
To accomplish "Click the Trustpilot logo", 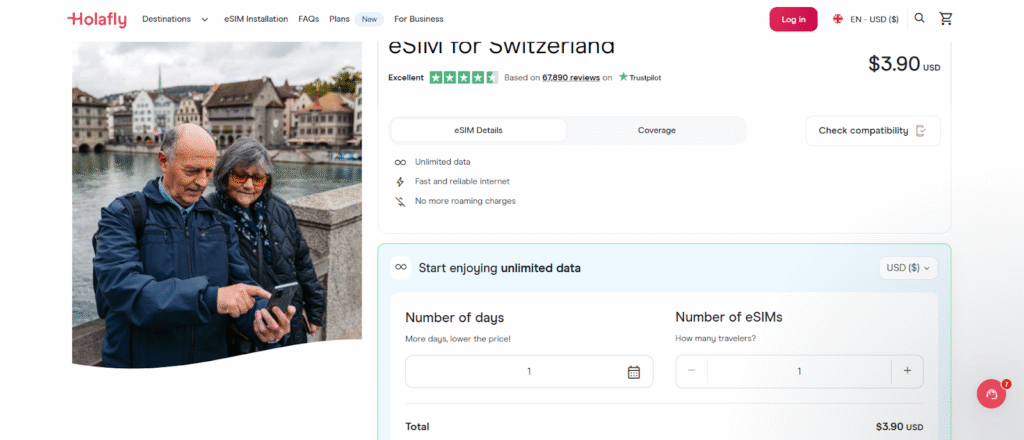I will coord(640,77).
